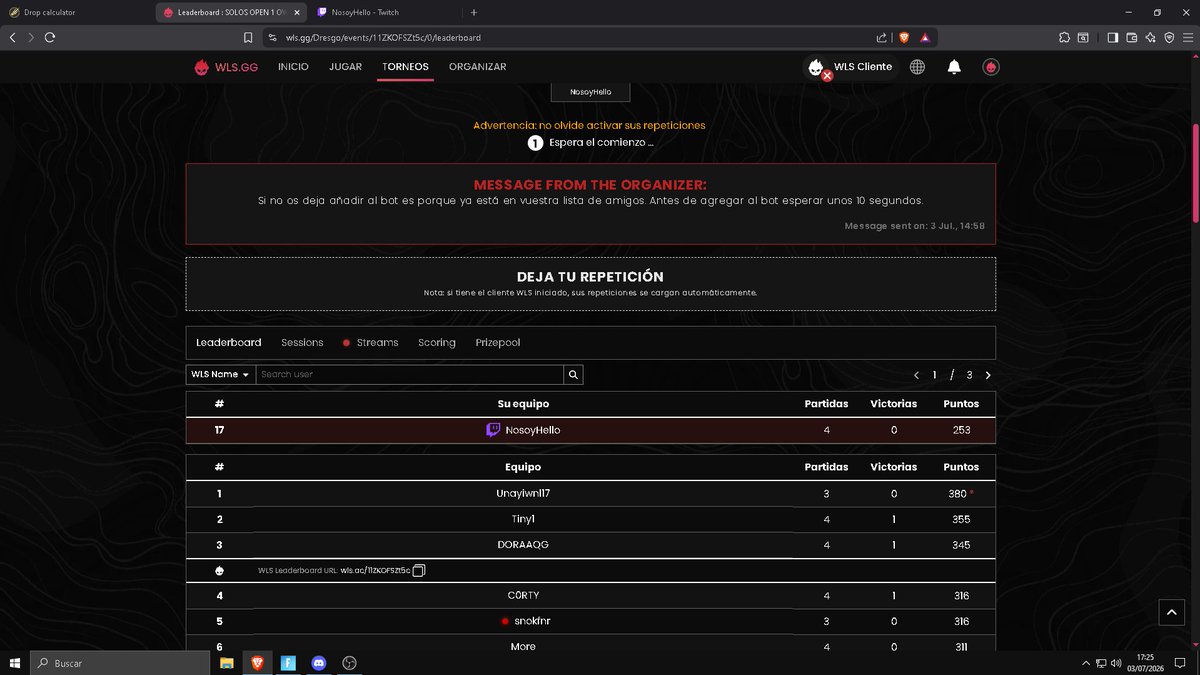Click NosoyHello in Su equipo row
This screenshot has width=1200, height=675.
(x=533, y=430)
